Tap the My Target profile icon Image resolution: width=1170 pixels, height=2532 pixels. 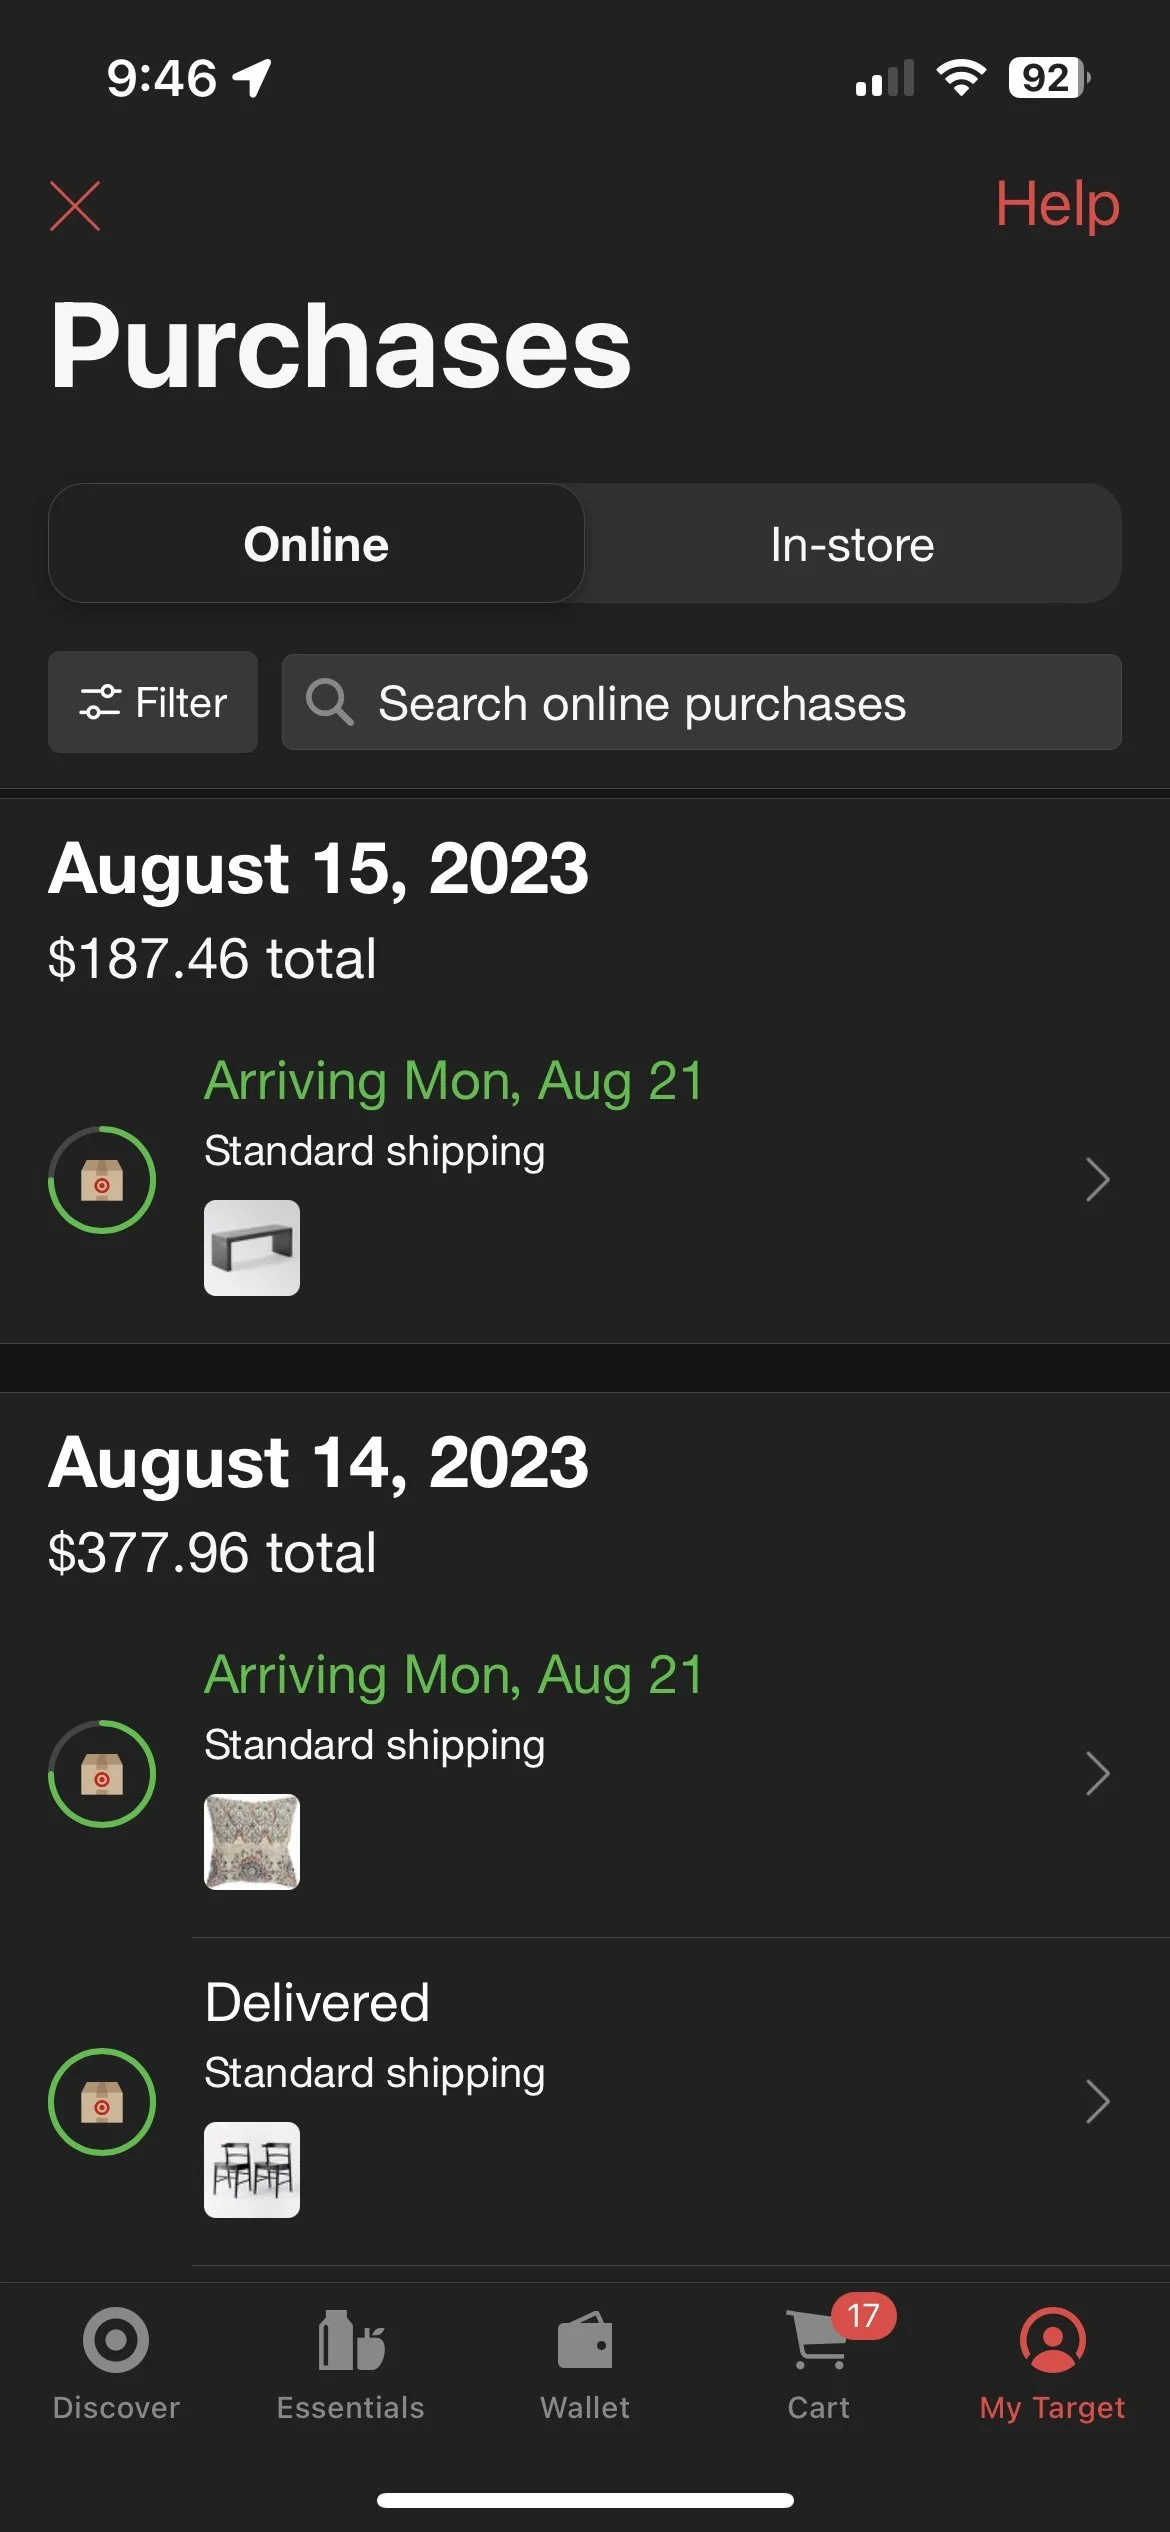pos(1052,2340)
